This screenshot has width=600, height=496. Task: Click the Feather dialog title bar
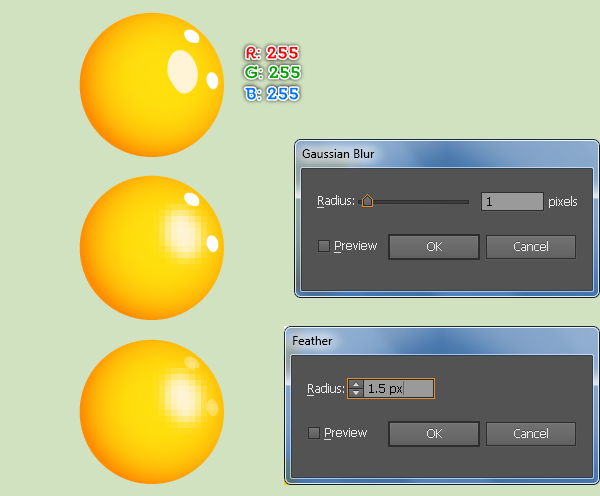click(x=441, y=341)
